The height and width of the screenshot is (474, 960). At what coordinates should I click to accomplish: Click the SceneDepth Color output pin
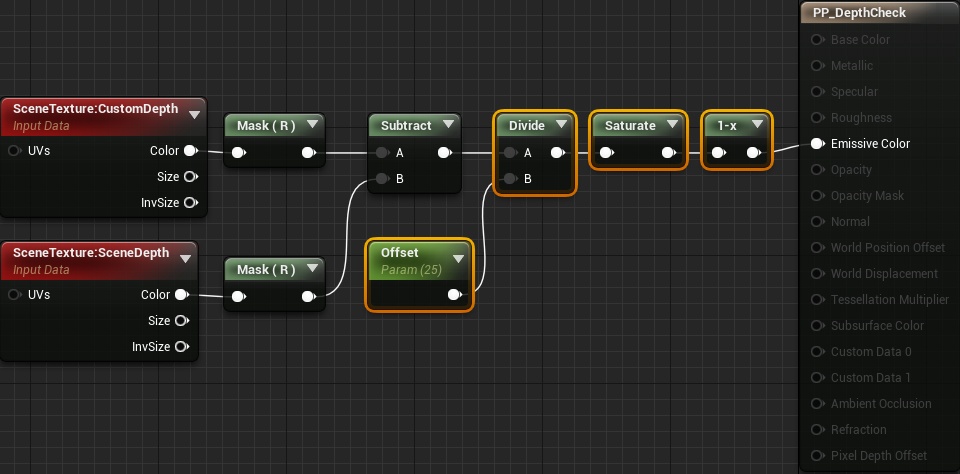[x=181, y=295]
